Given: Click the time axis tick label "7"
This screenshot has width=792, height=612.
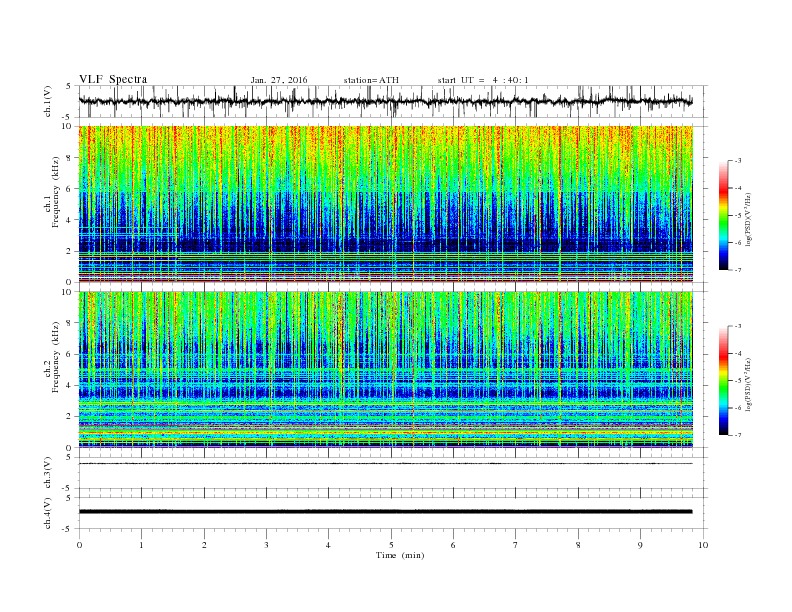Looking at the screenshot, I should pos(516,545).
